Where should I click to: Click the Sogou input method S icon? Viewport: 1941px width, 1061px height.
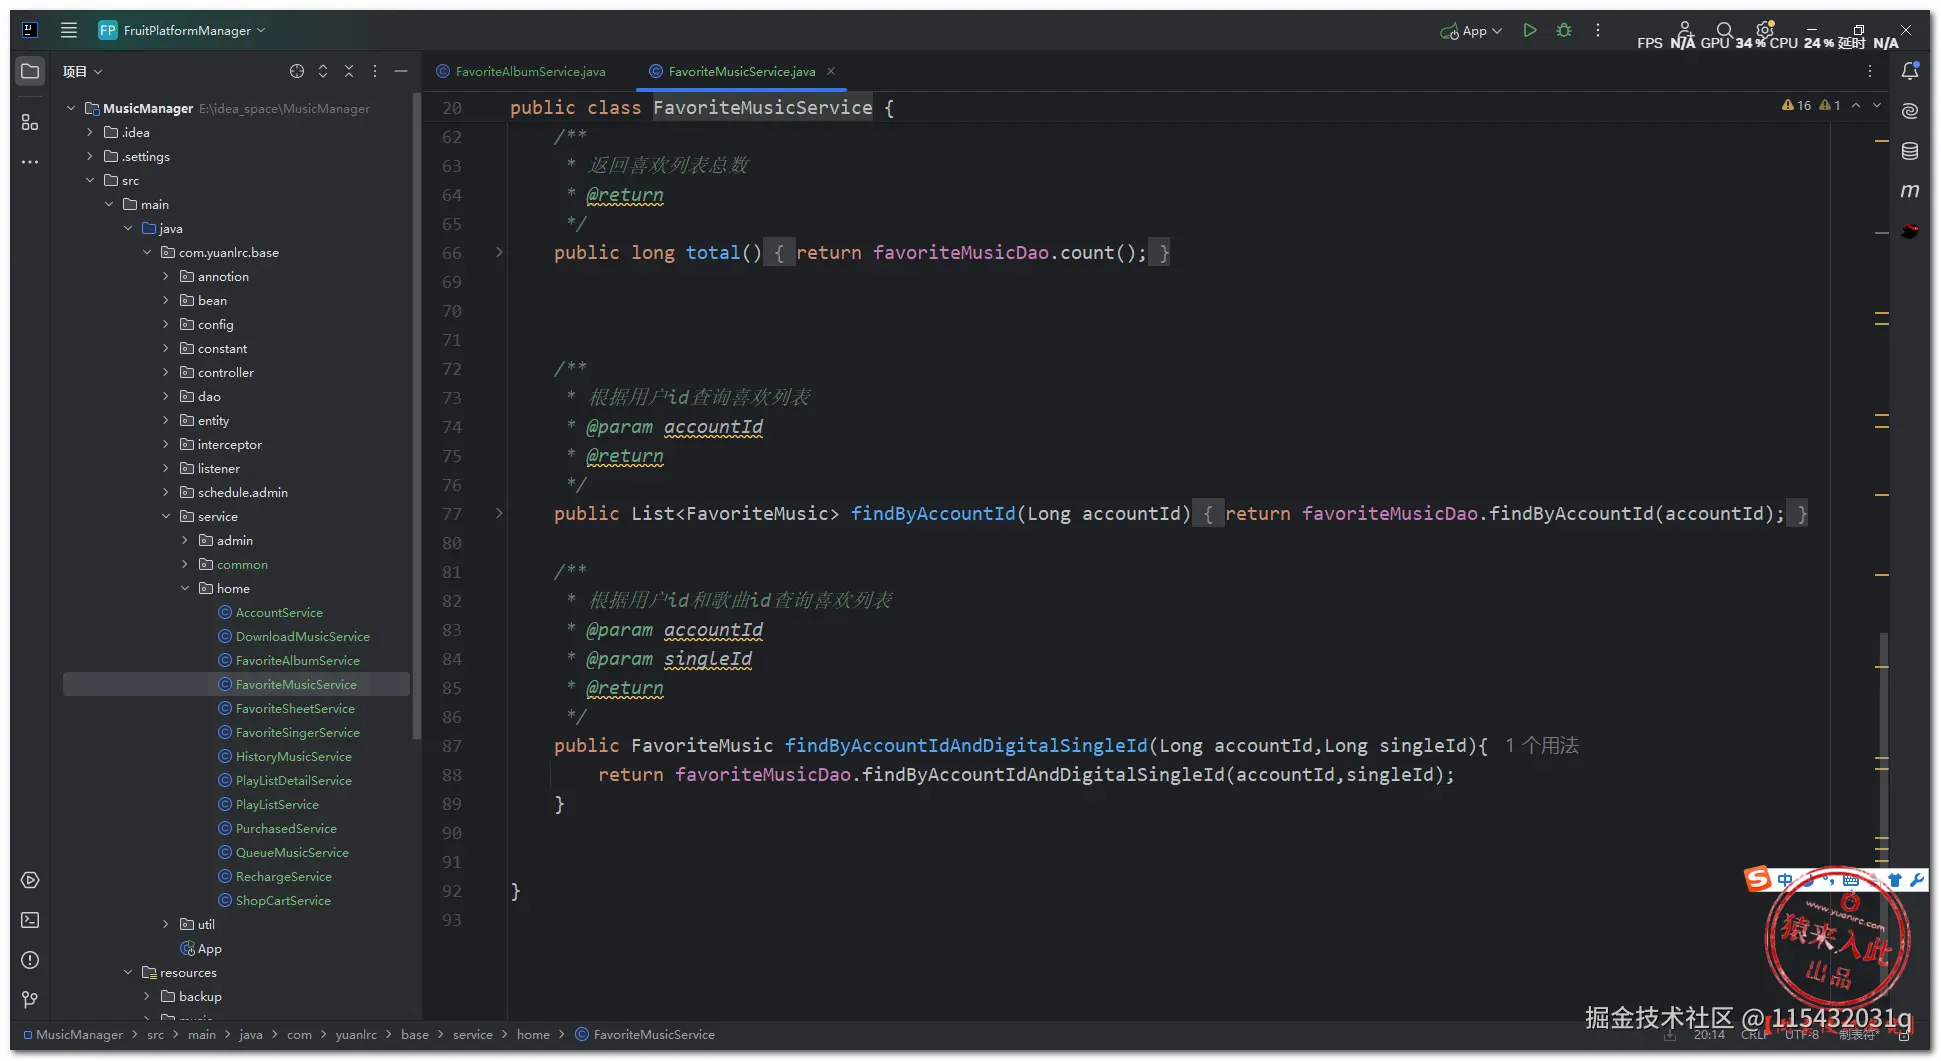(x=1758, y=878)
